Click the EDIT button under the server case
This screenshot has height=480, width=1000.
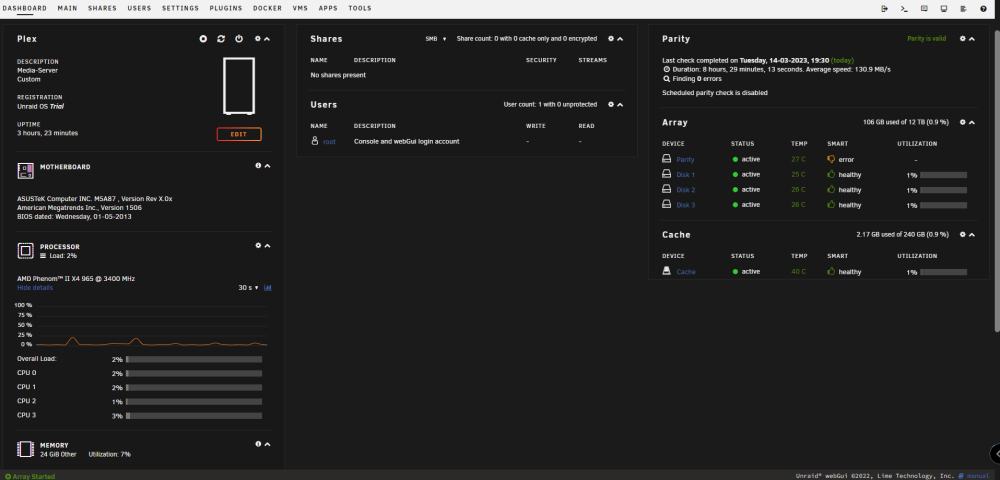tap(239, 135)
